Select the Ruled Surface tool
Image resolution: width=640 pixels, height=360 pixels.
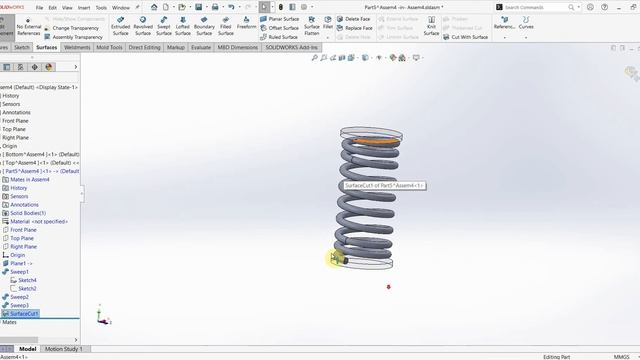tap(279, 37)
